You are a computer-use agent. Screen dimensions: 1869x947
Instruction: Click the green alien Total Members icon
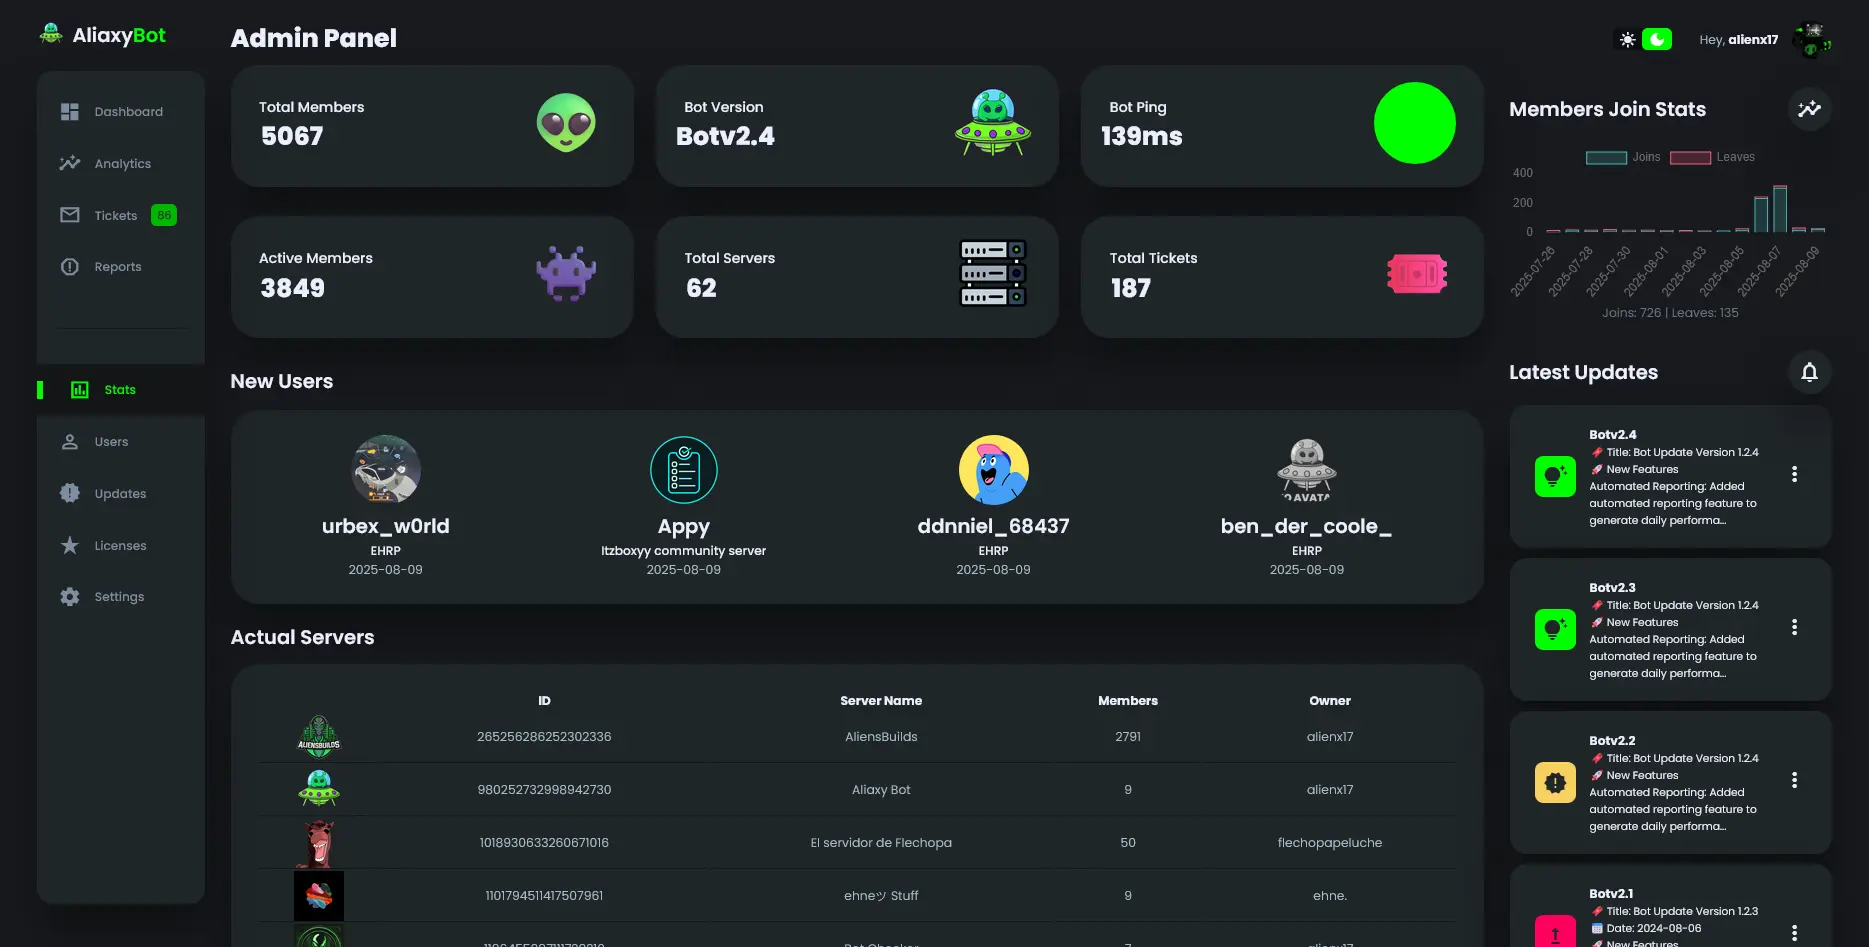[566, 124]
